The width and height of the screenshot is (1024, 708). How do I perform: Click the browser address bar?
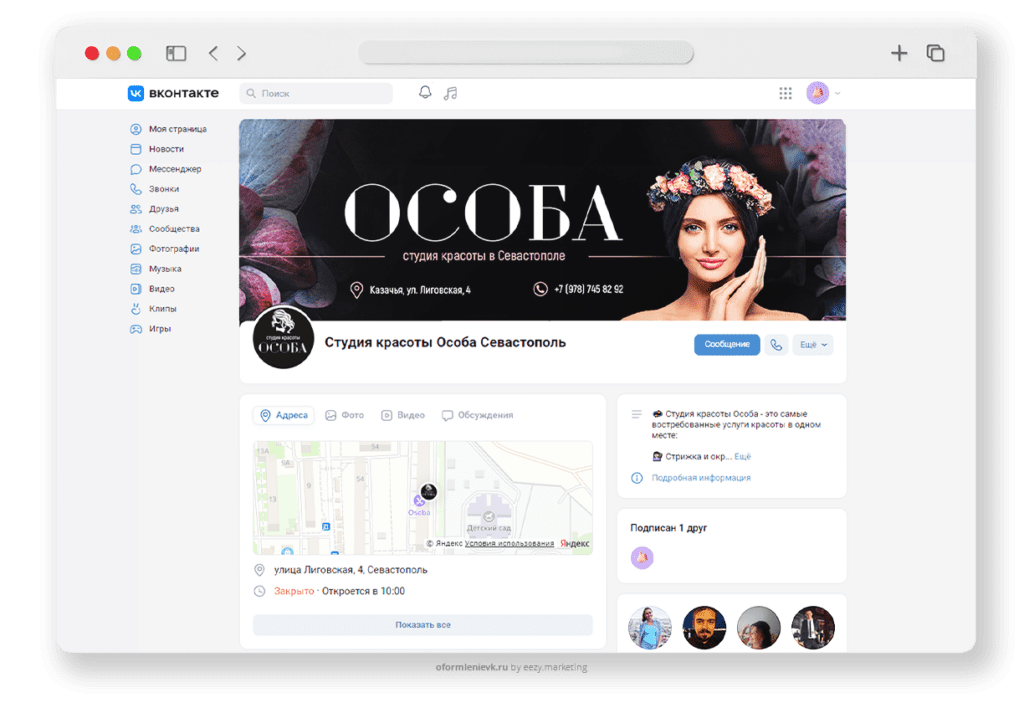point(526,52)
